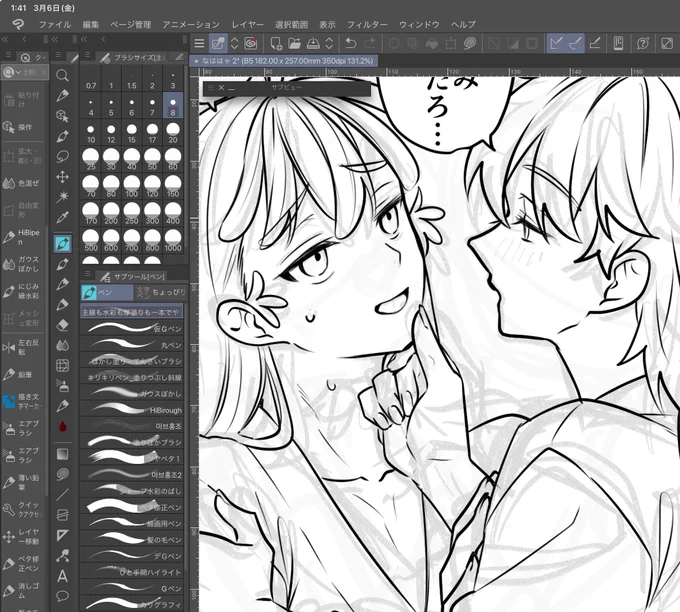Open the ファイル menu
The height and width of the screenshot is (612, 680).
coord(55,25)
